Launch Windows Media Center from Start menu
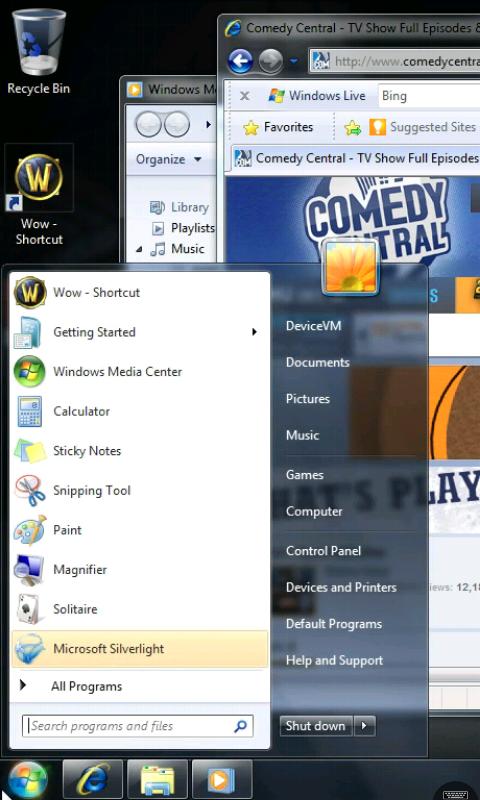The width and height of the screenshot is (480, 800). (139, 371)
